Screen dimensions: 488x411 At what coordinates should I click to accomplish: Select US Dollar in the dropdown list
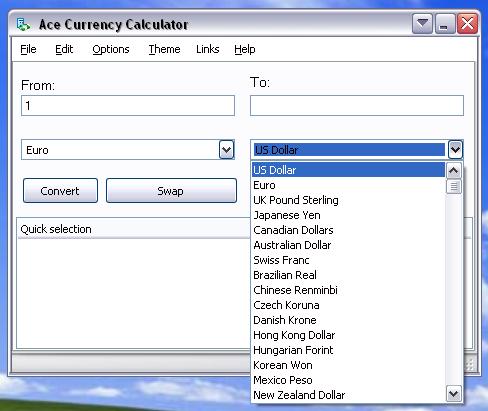348,170
